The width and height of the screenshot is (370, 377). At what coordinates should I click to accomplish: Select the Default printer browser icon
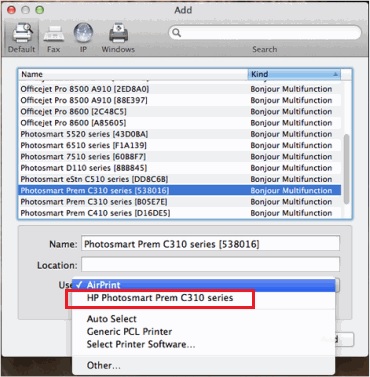tap(23, 33)
